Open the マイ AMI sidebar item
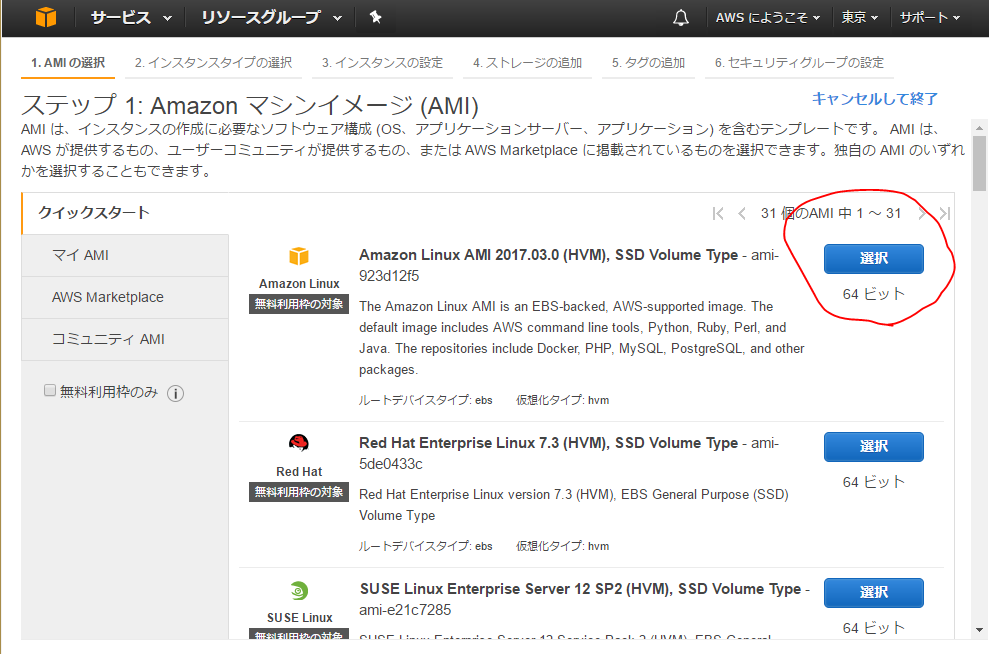Viewport: 989px width, 654px height. (125, 255)
